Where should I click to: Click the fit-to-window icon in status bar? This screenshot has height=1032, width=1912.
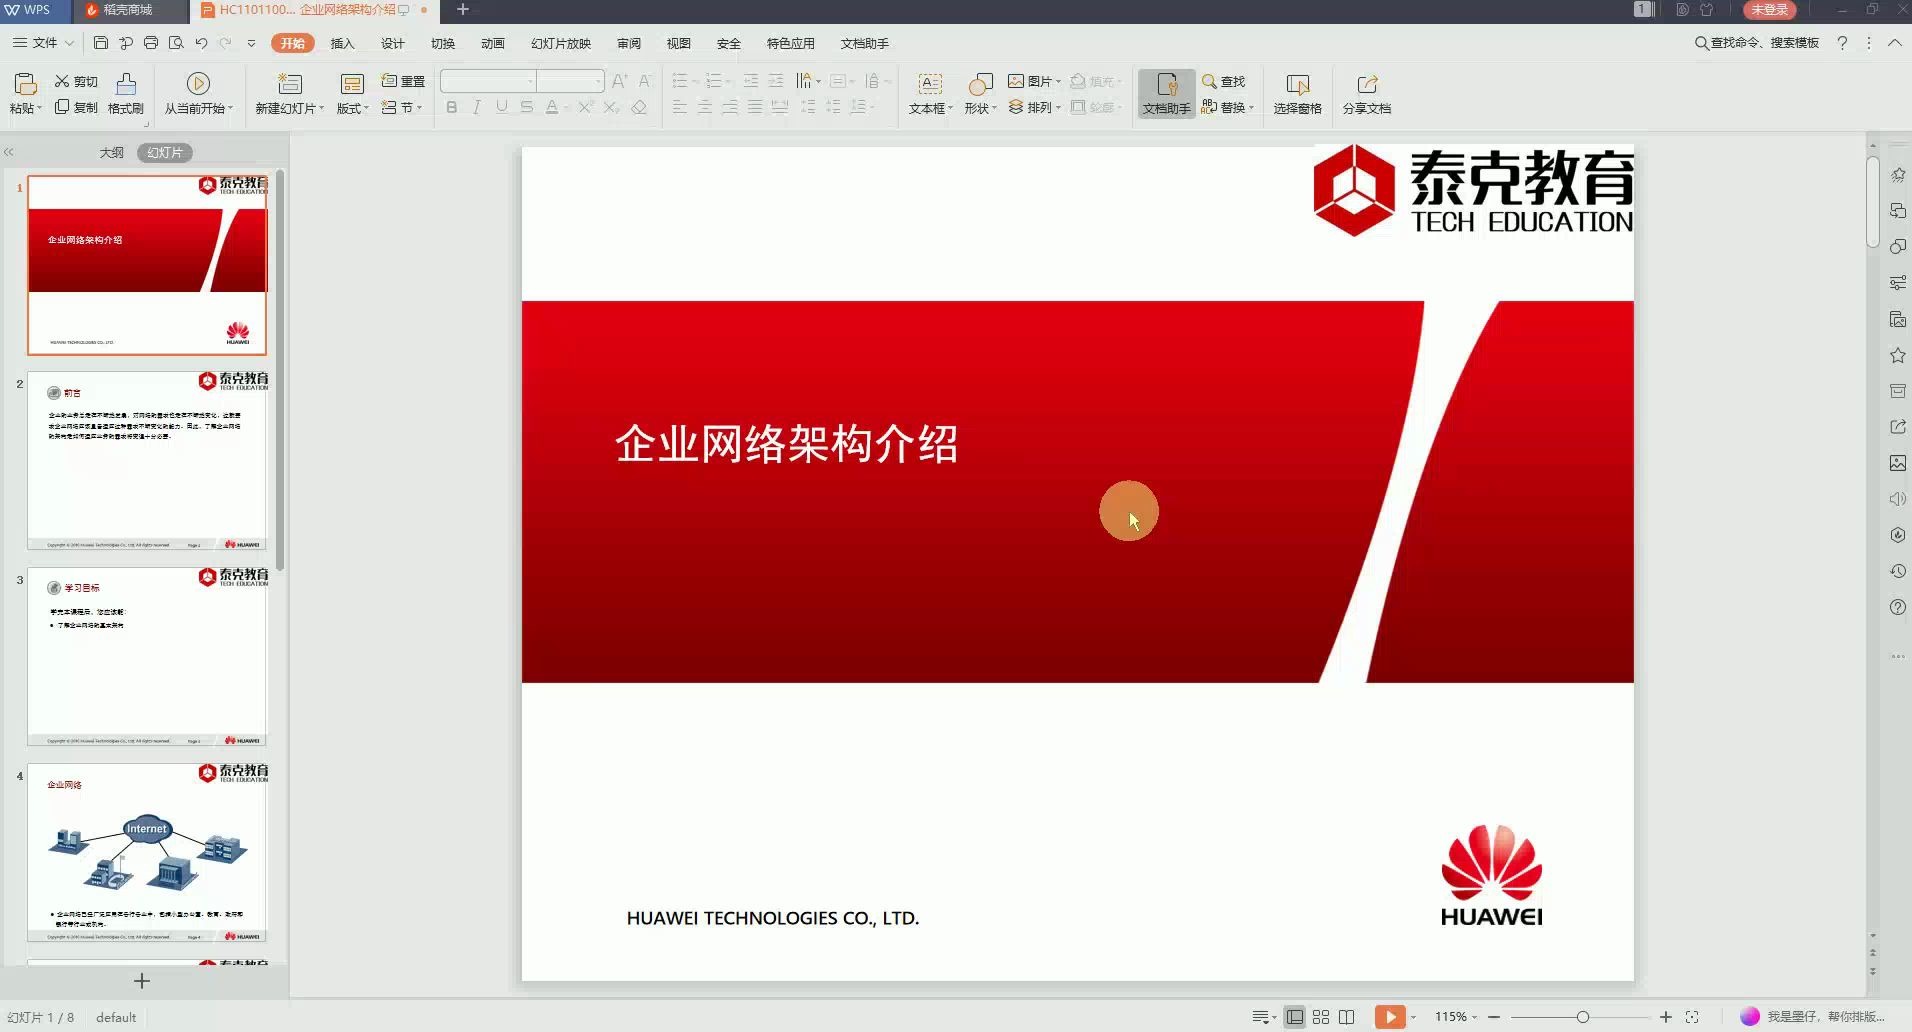coord(1692,1017)
